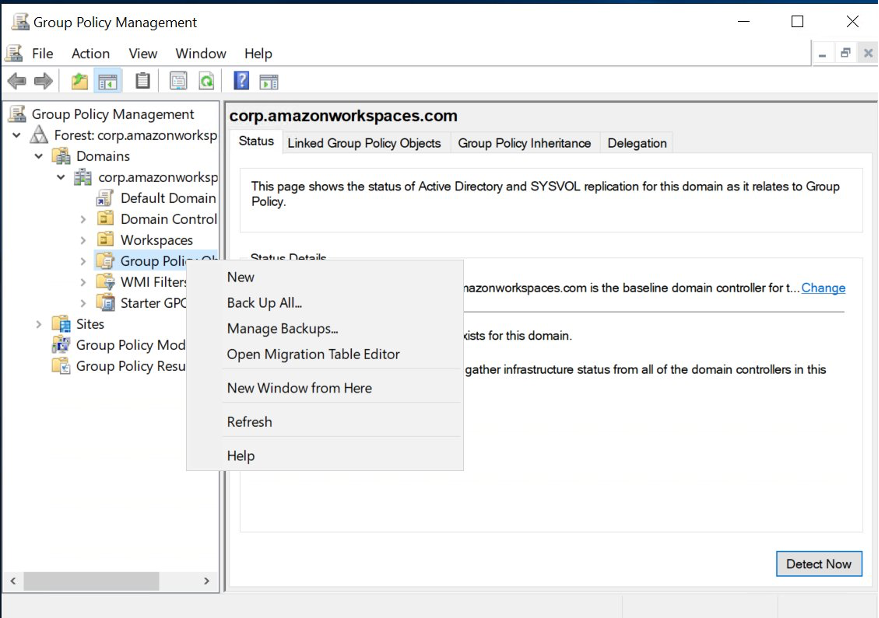879x618 pixels.
Task: Click the Export List clipboard icon
Action: [x=142, y=81]
